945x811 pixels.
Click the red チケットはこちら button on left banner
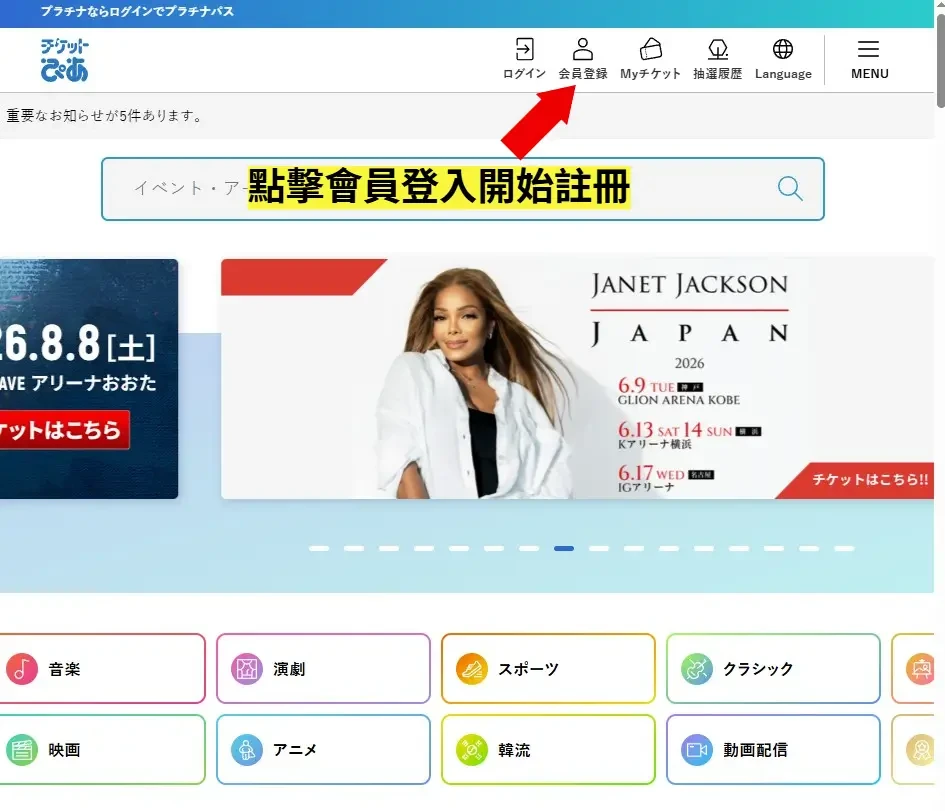[x=64, y=430]
